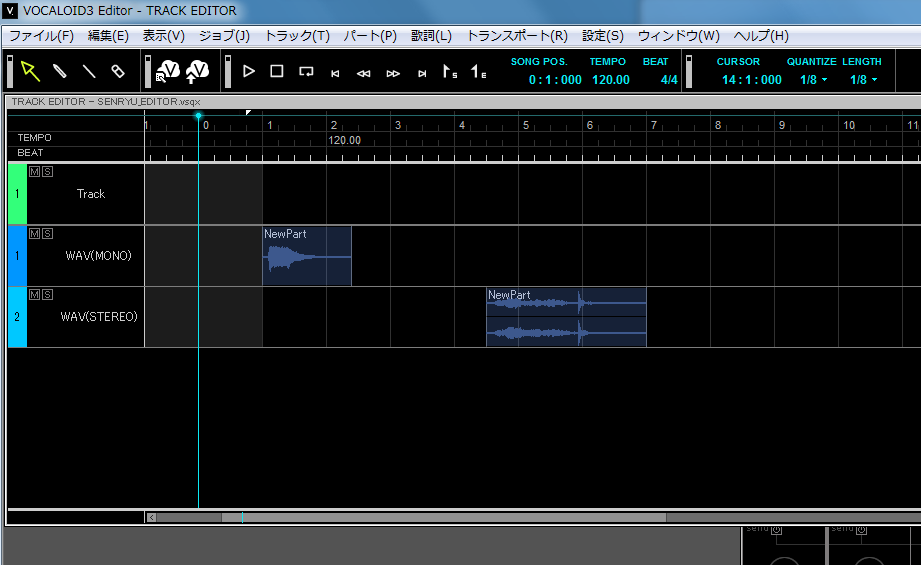Open the トランスポート(R) menu
Viewport: 921px width, 565px height.
tap(517, 36)
